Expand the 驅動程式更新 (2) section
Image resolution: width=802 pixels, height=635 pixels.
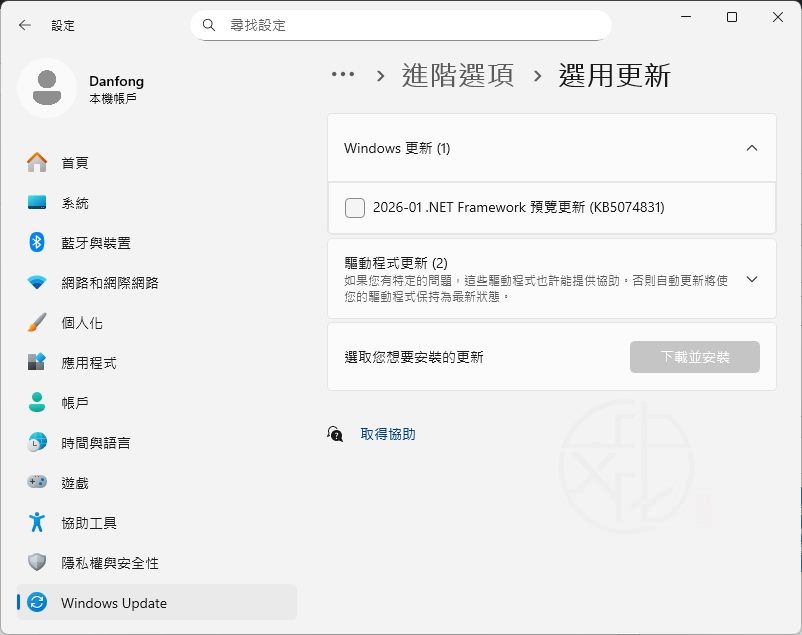752,279
